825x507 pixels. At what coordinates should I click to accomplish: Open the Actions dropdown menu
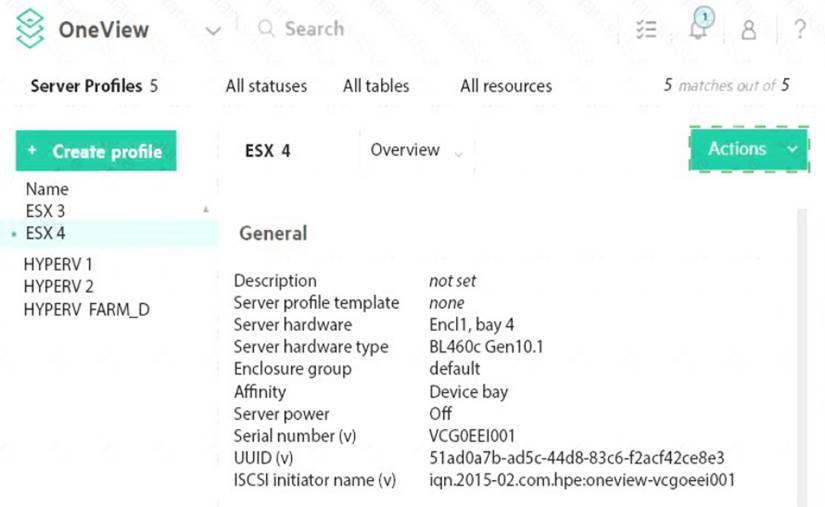(x=748, y=149)
